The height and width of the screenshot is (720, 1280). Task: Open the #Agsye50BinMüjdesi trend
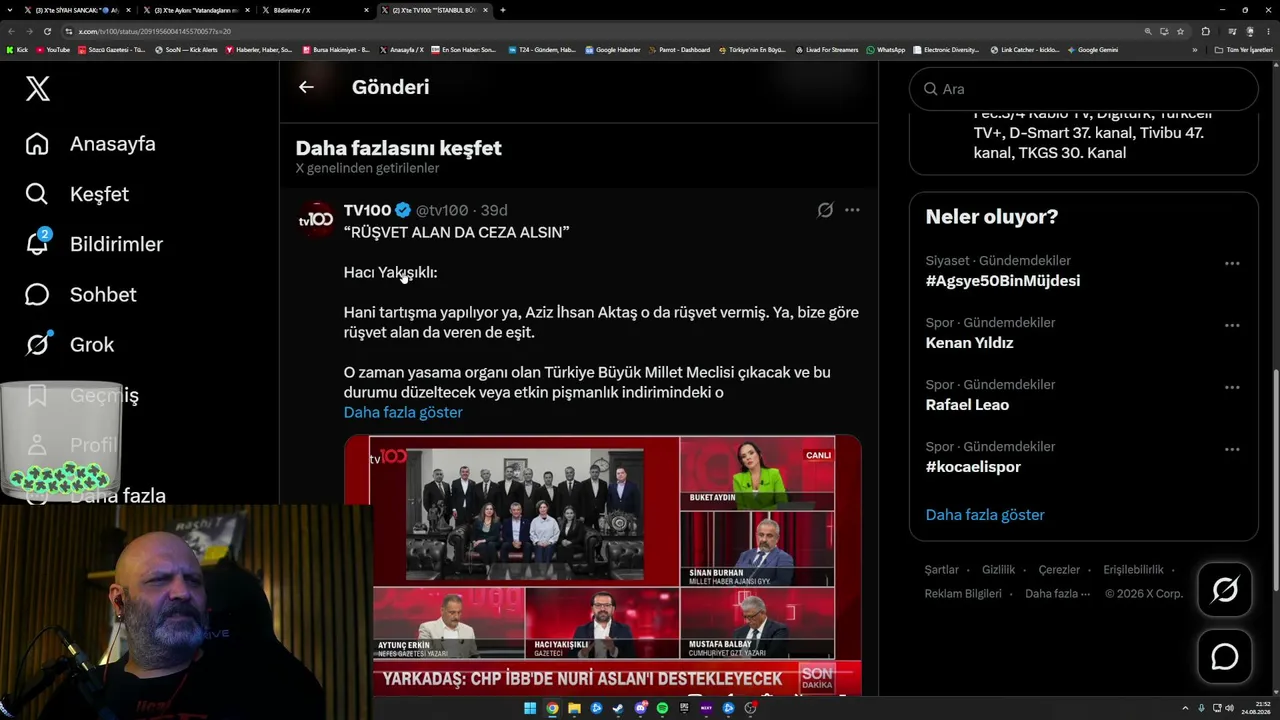click(1003, 281)
